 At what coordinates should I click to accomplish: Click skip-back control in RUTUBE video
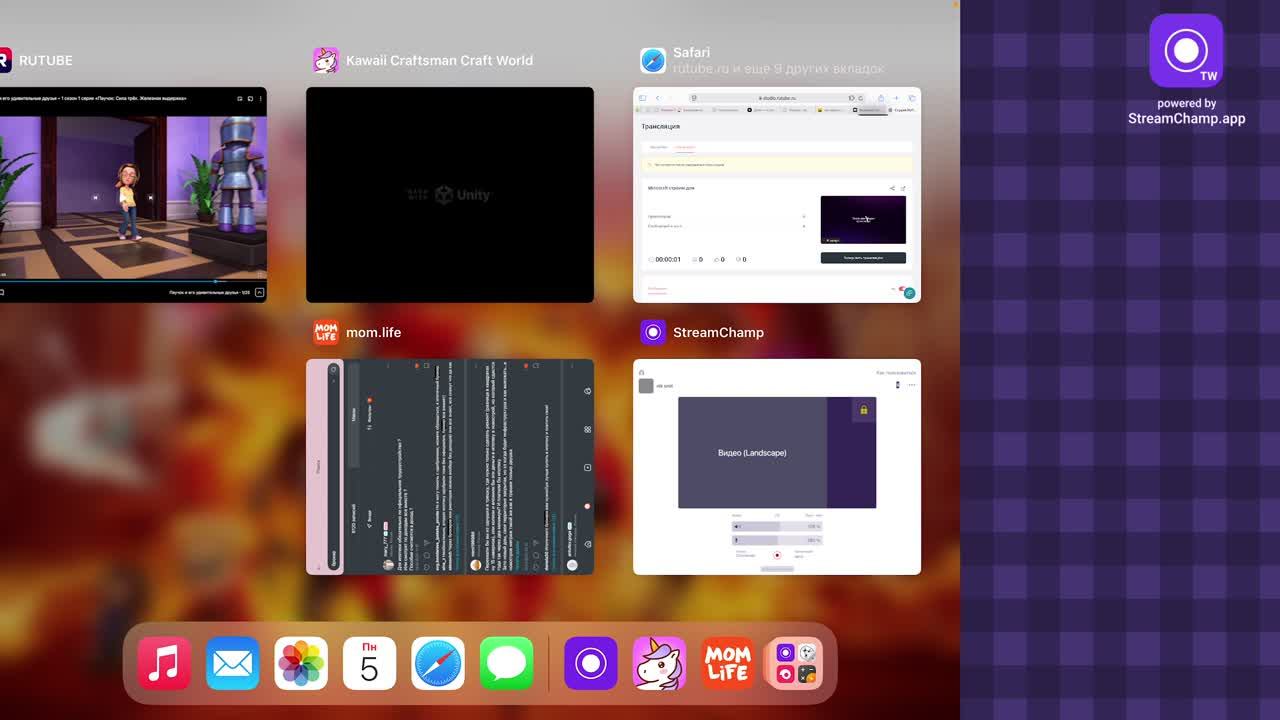(95, 198)
